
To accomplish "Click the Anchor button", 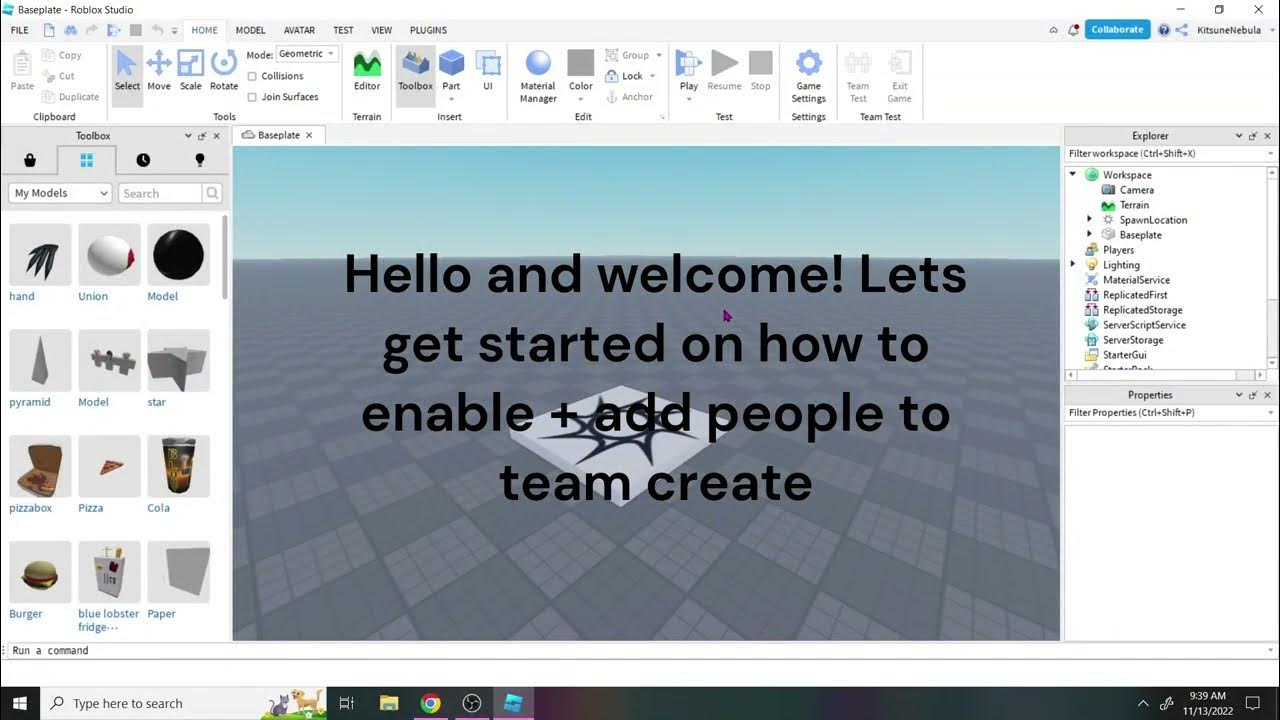I will tap(629, 97).
